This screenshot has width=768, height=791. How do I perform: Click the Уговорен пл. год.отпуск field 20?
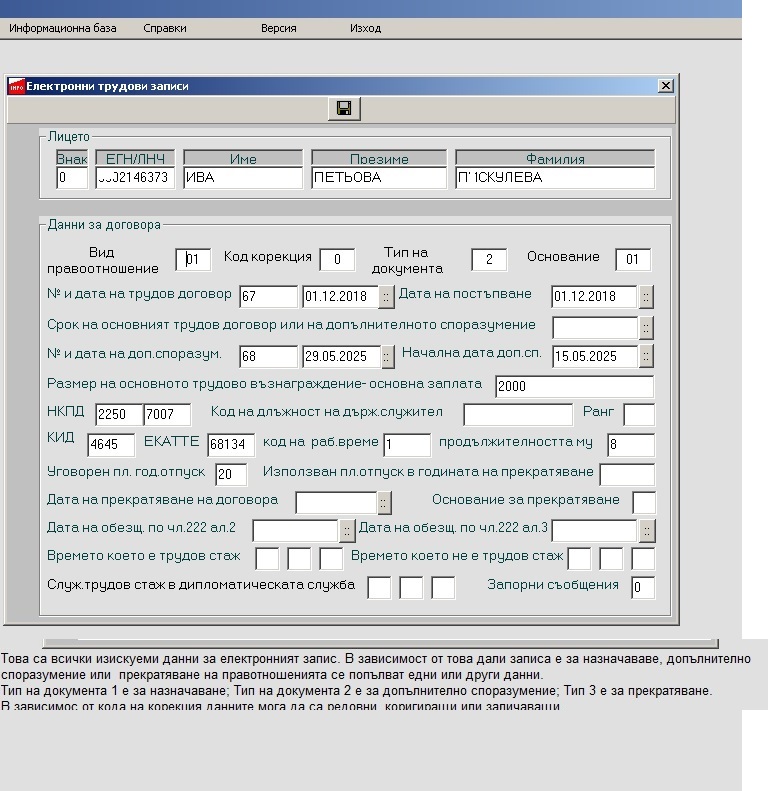point(231,475)
